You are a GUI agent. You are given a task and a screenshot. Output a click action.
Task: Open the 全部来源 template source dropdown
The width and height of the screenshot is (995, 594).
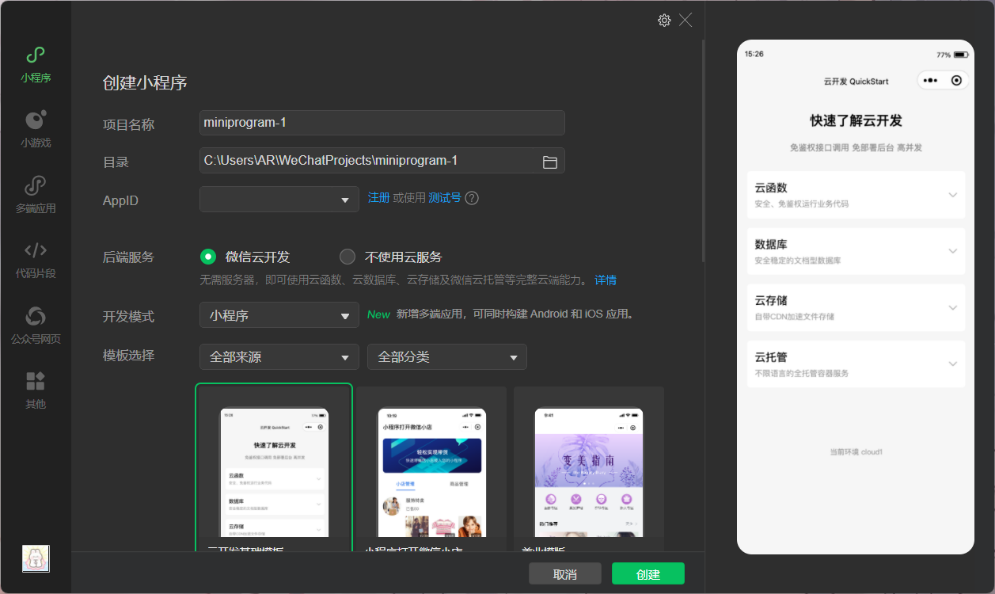tap(279, 357)
